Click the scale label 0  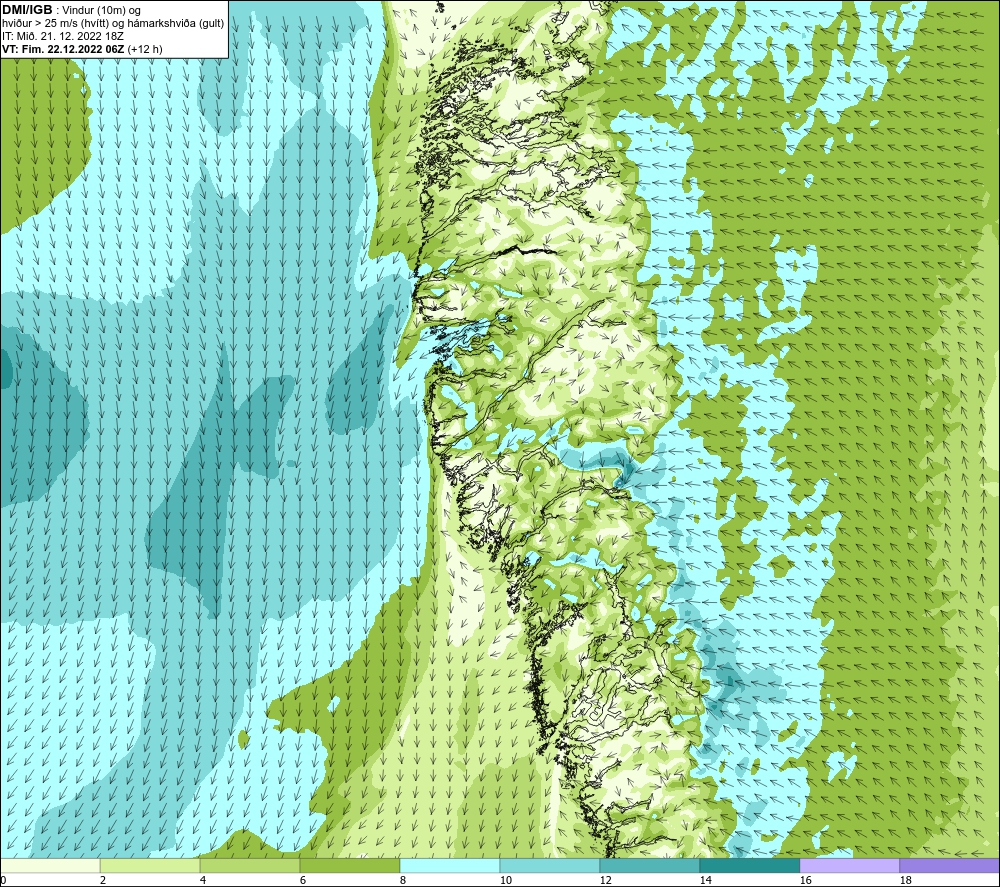[x=4, y=881]
